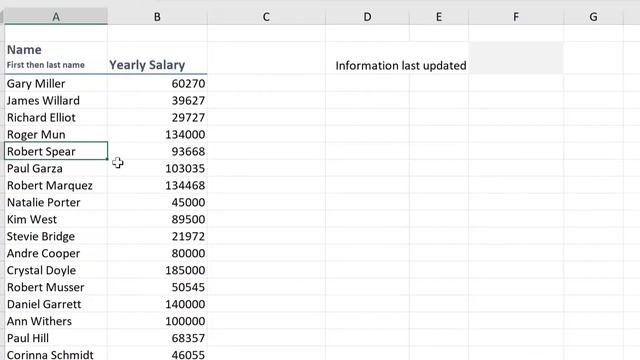The image size is (640, 360).
Task: Click salary value 89500
Action: tap(157, 219)
